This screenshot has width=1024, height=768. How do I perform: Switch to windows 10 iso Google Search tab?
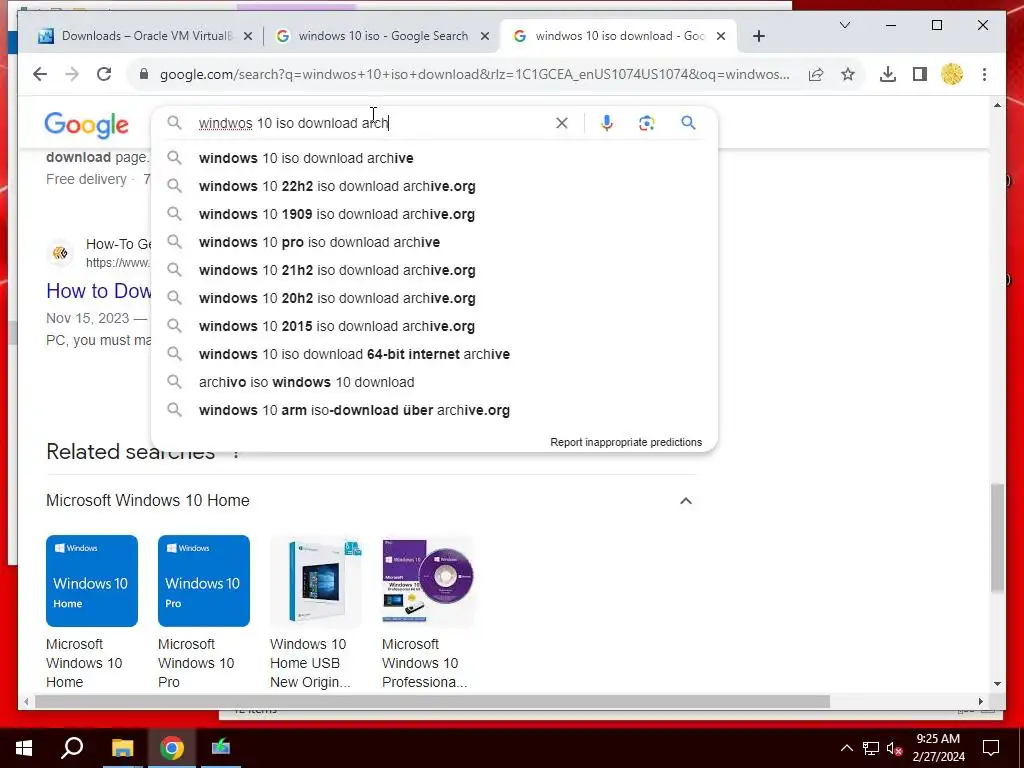[x=382, y=36]
